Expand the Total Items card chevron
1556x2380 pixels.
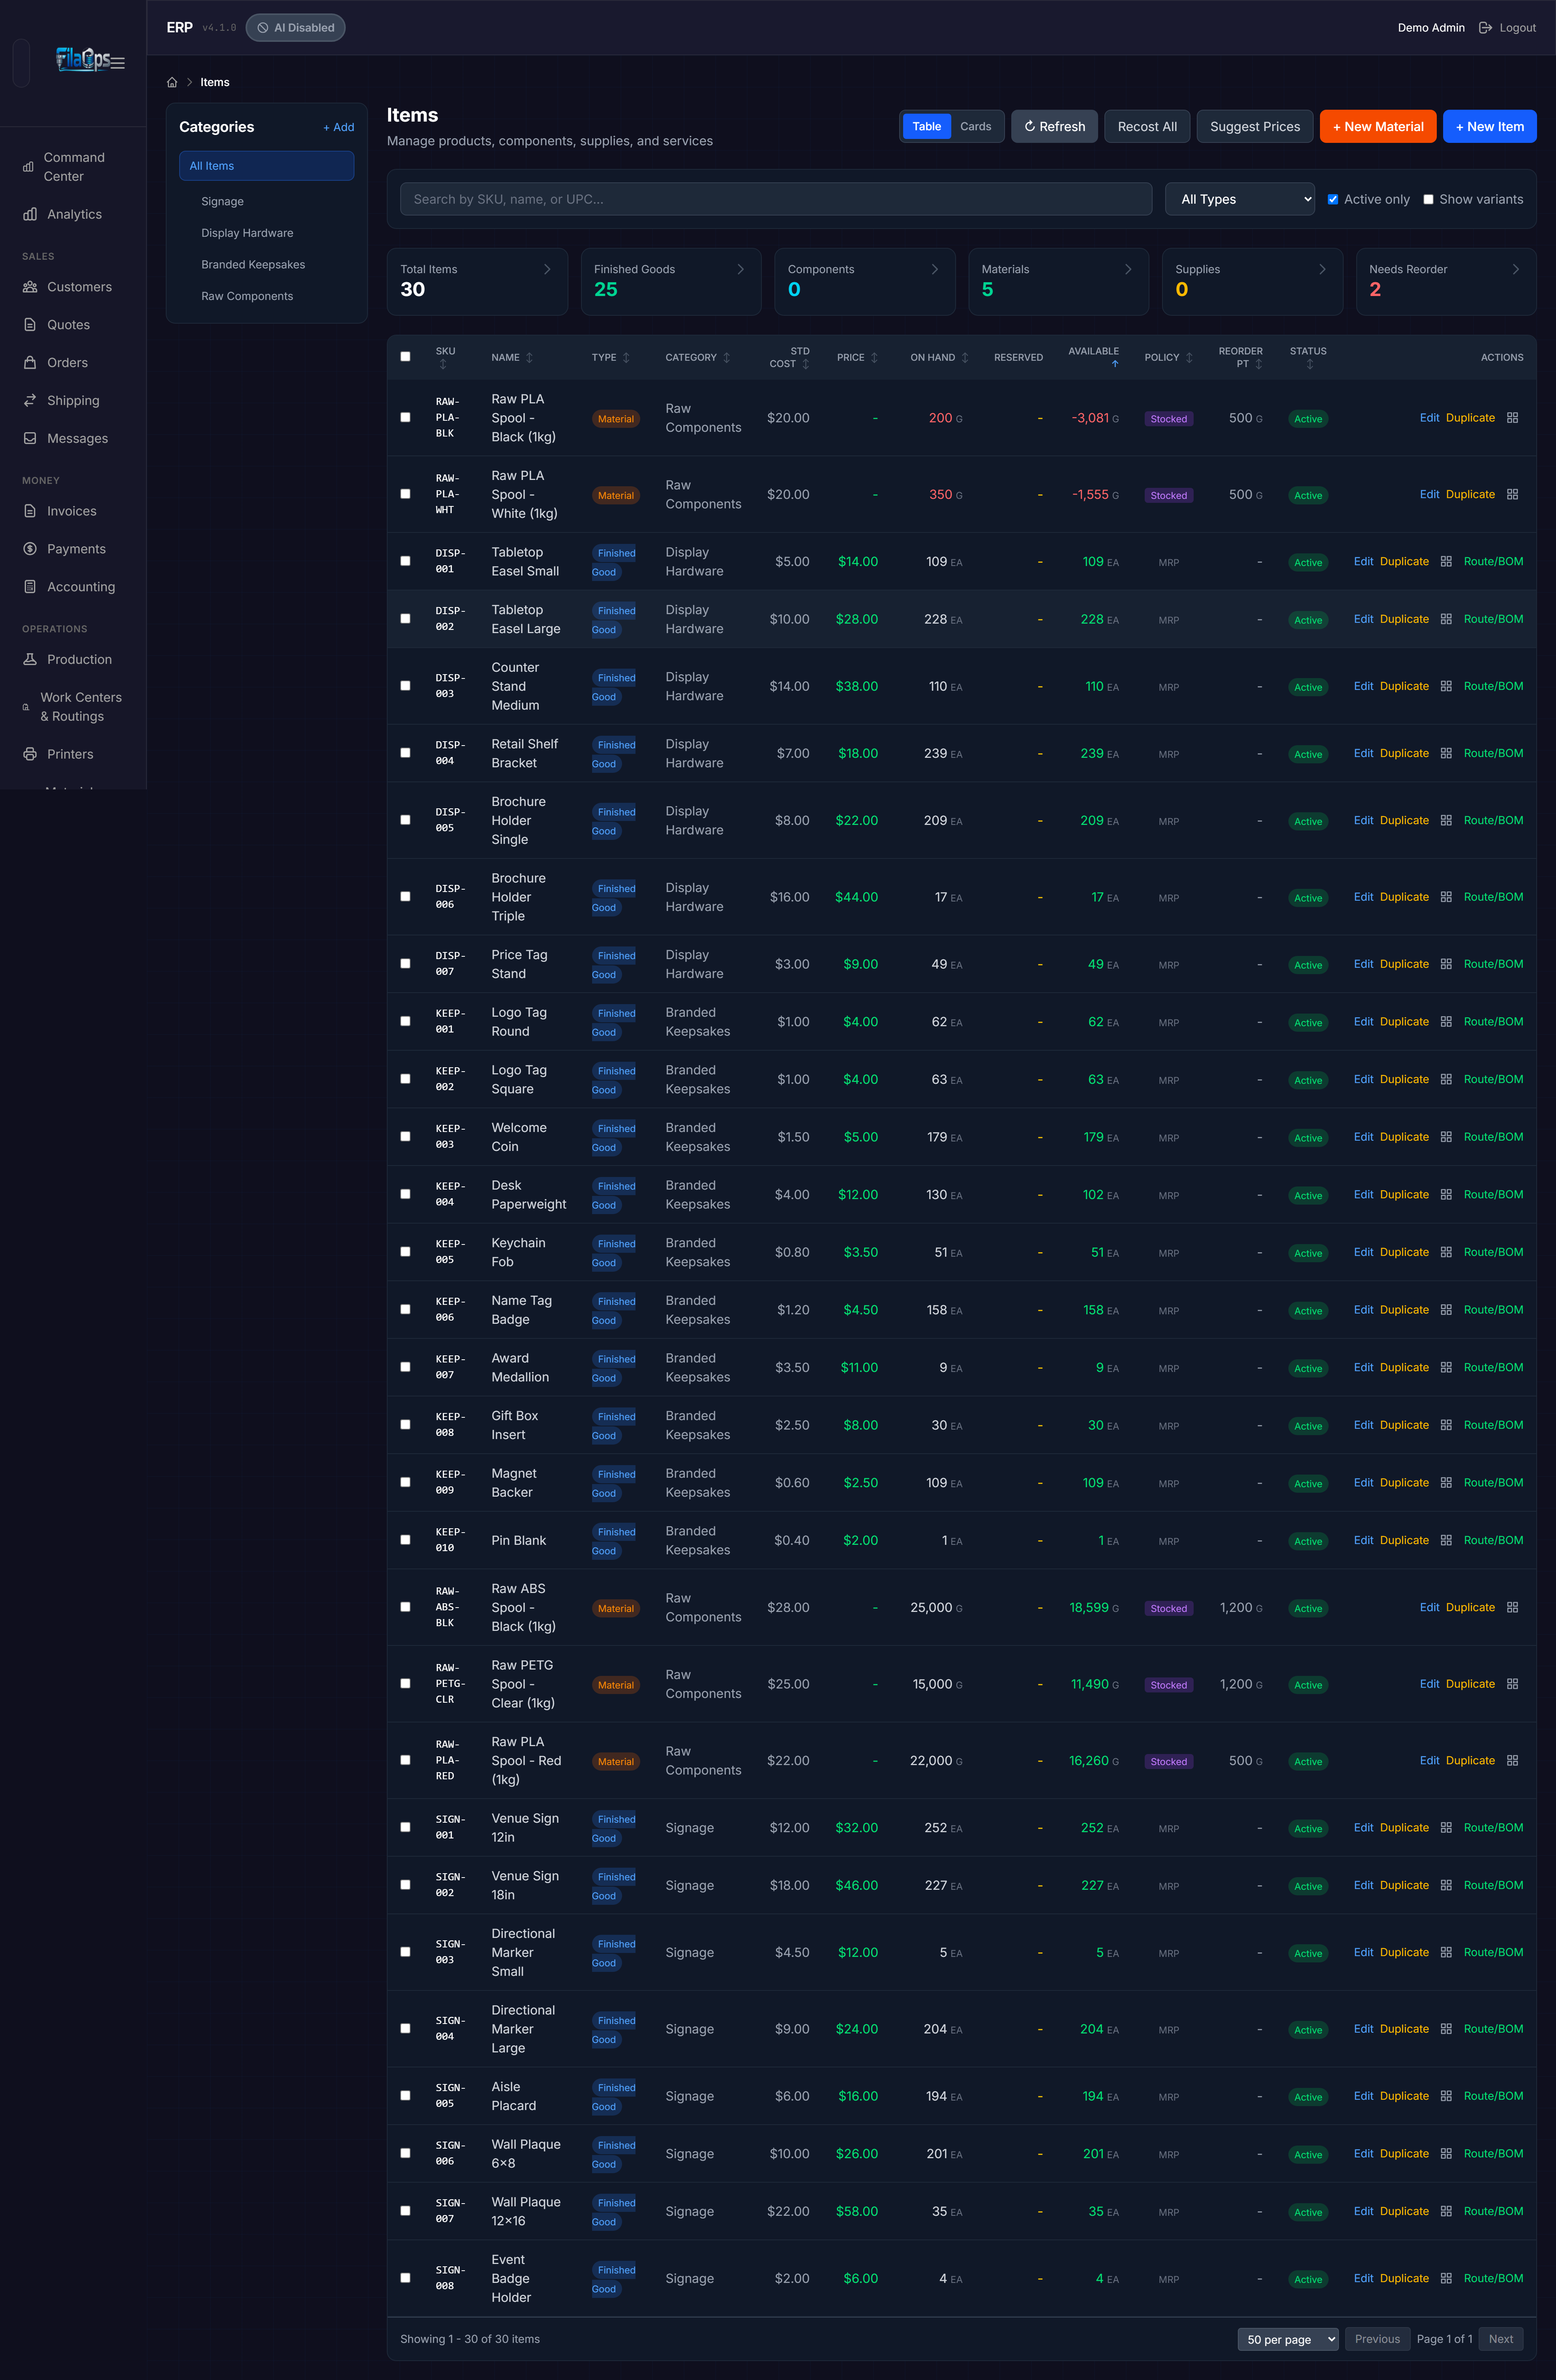(547, 270)
